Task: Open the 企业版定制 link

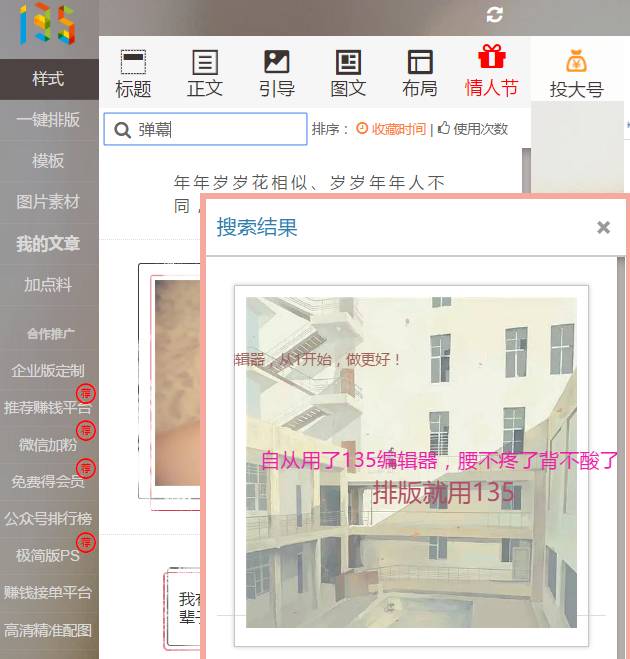Action: (48, 370)
